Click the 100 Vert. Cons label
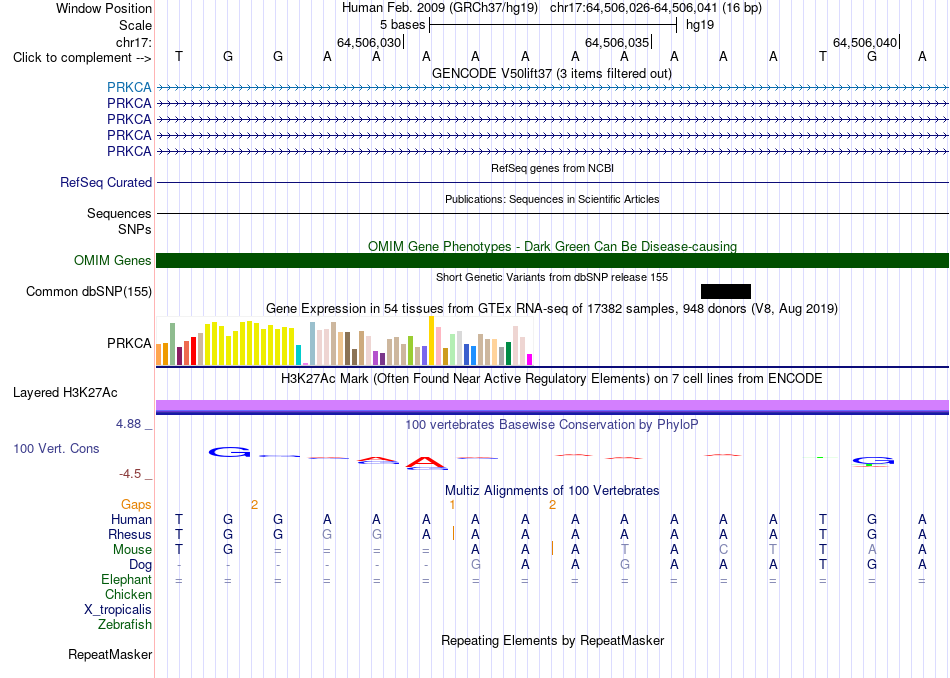This screenshot has height=678, width=950. [56, 448]
